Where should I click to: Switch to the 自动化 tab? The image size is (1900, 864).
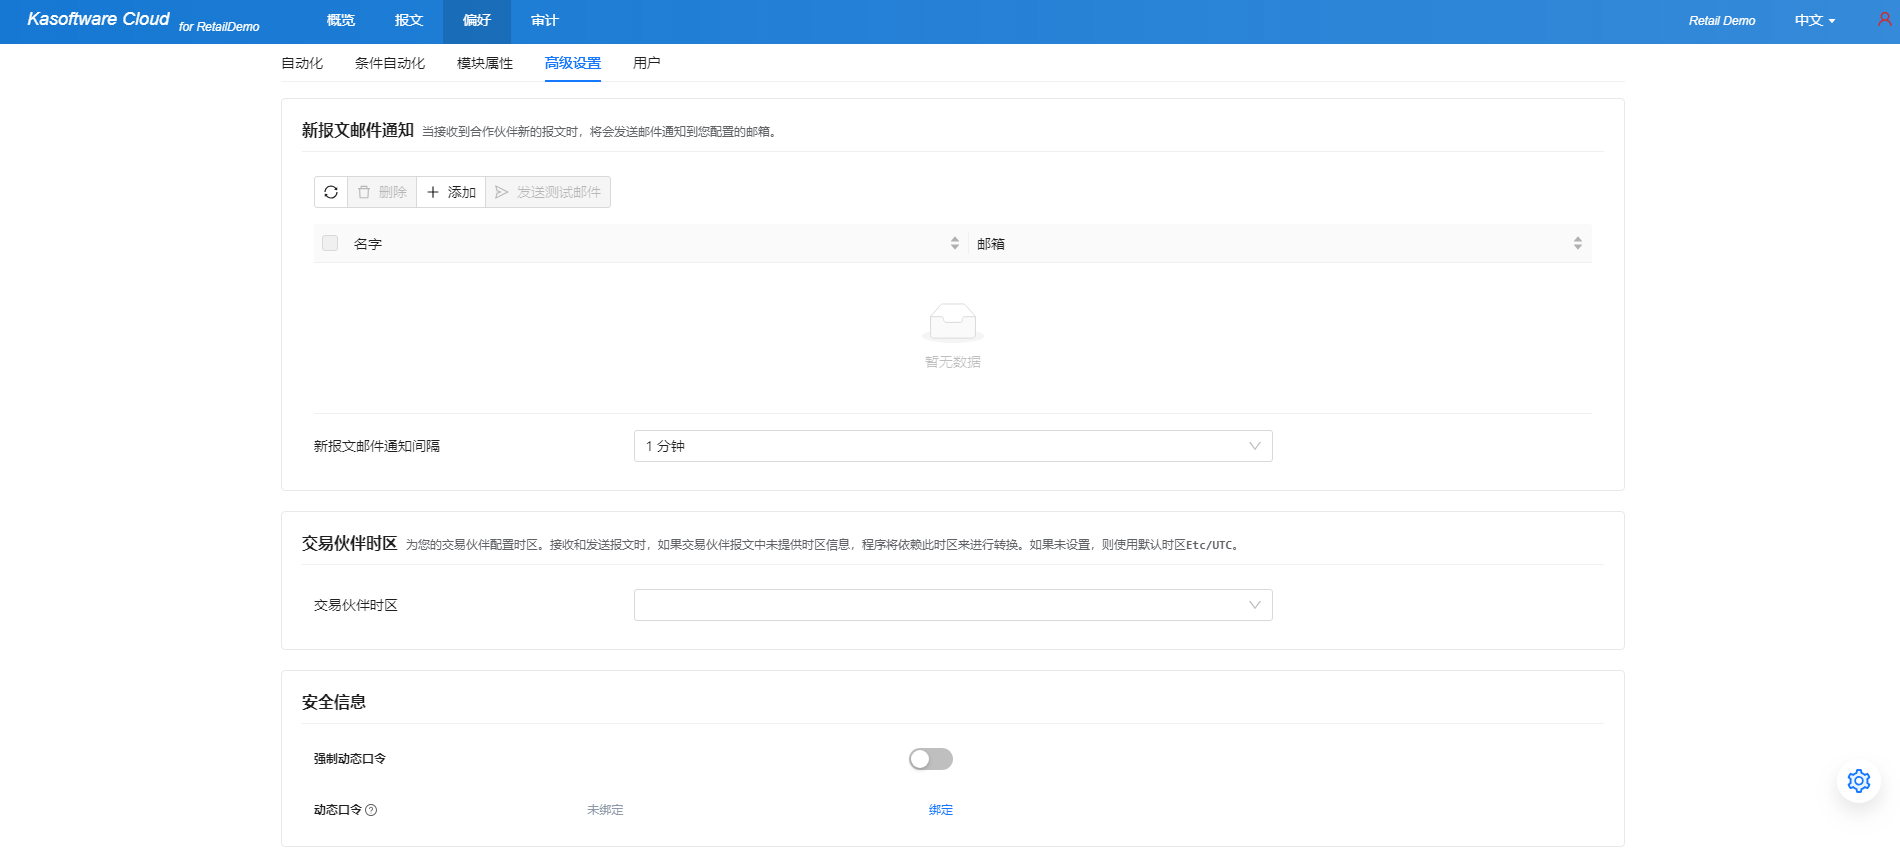pos(302,63)
